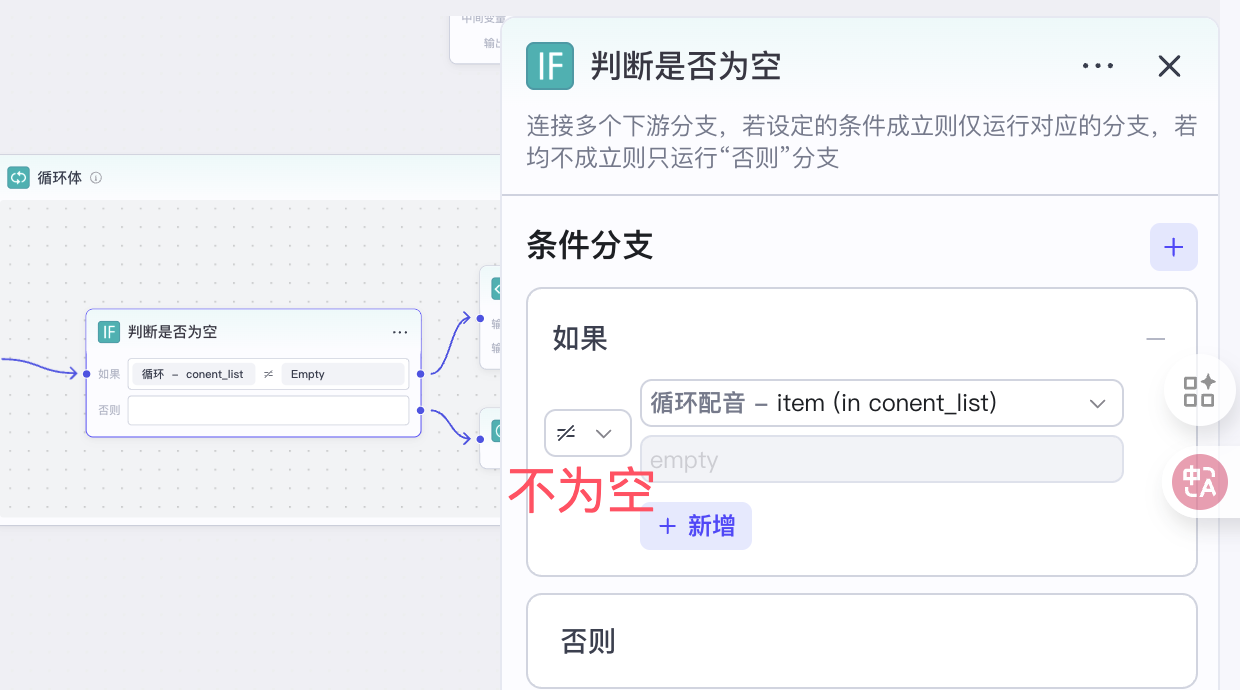
Task: Click the 判断是否为空 title in the panel
Action: (x=685, y=66)
